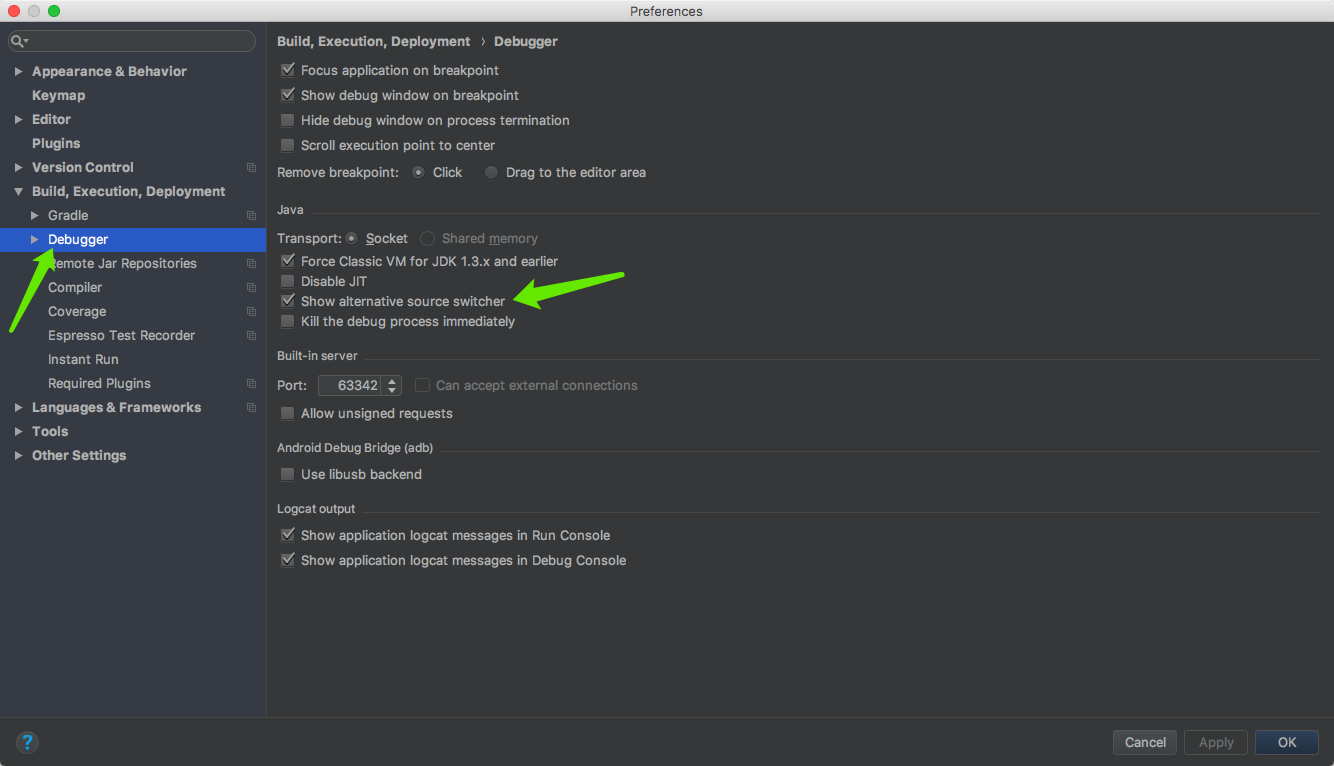1334x766 pixels.
Task: Toggle logcat messages in Run Console
Action: pyautogui.click(x=288, y=535)
